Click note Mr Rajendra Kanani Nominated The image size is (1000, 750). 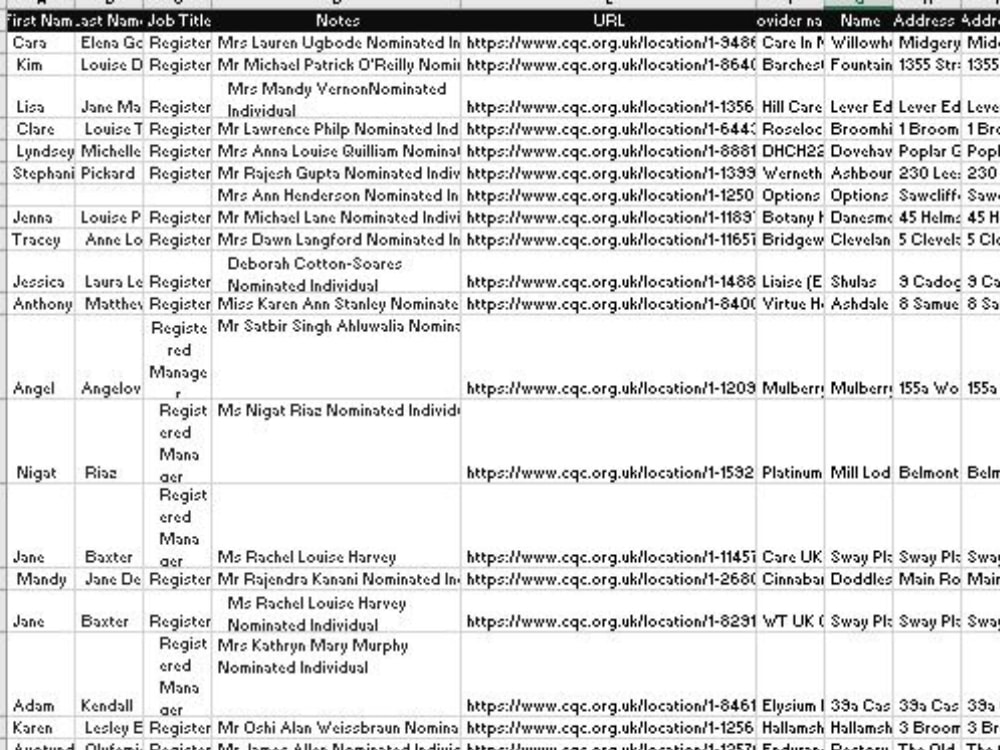[x=336, y=579]
